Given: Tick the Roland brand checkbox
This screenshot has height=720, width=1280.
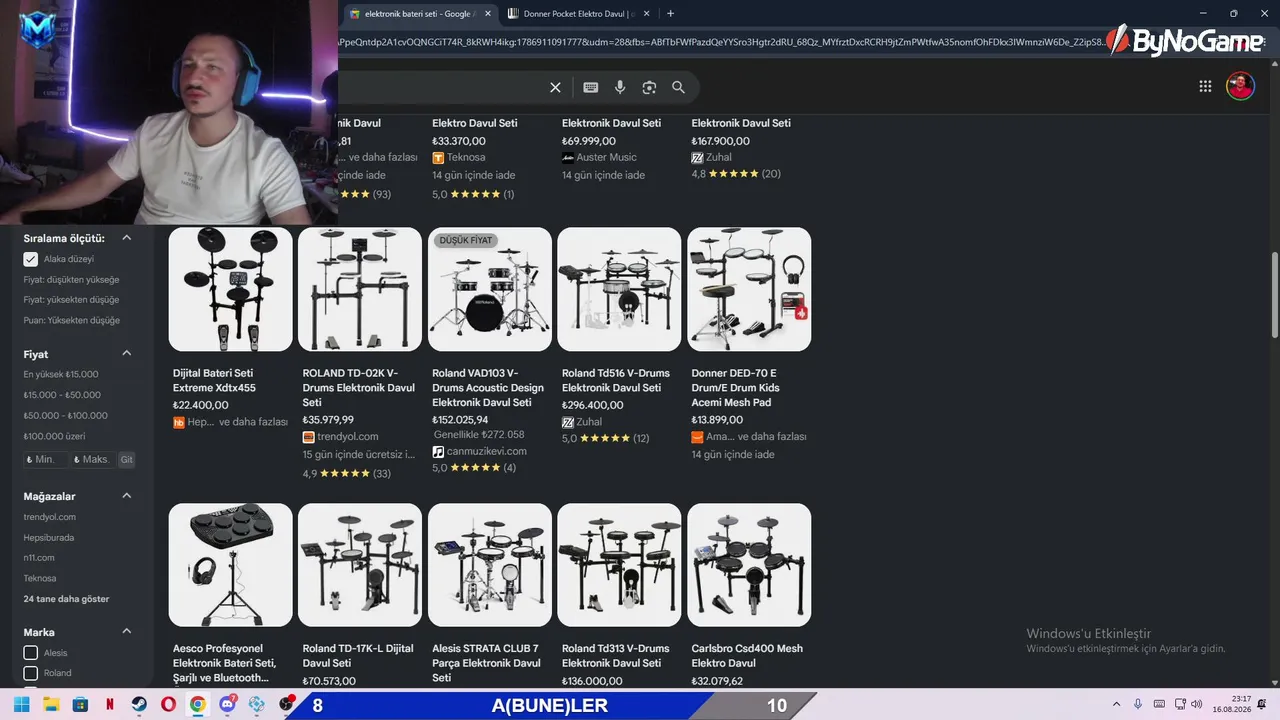Looking at the screenshot, I should [x=31, y=673].
